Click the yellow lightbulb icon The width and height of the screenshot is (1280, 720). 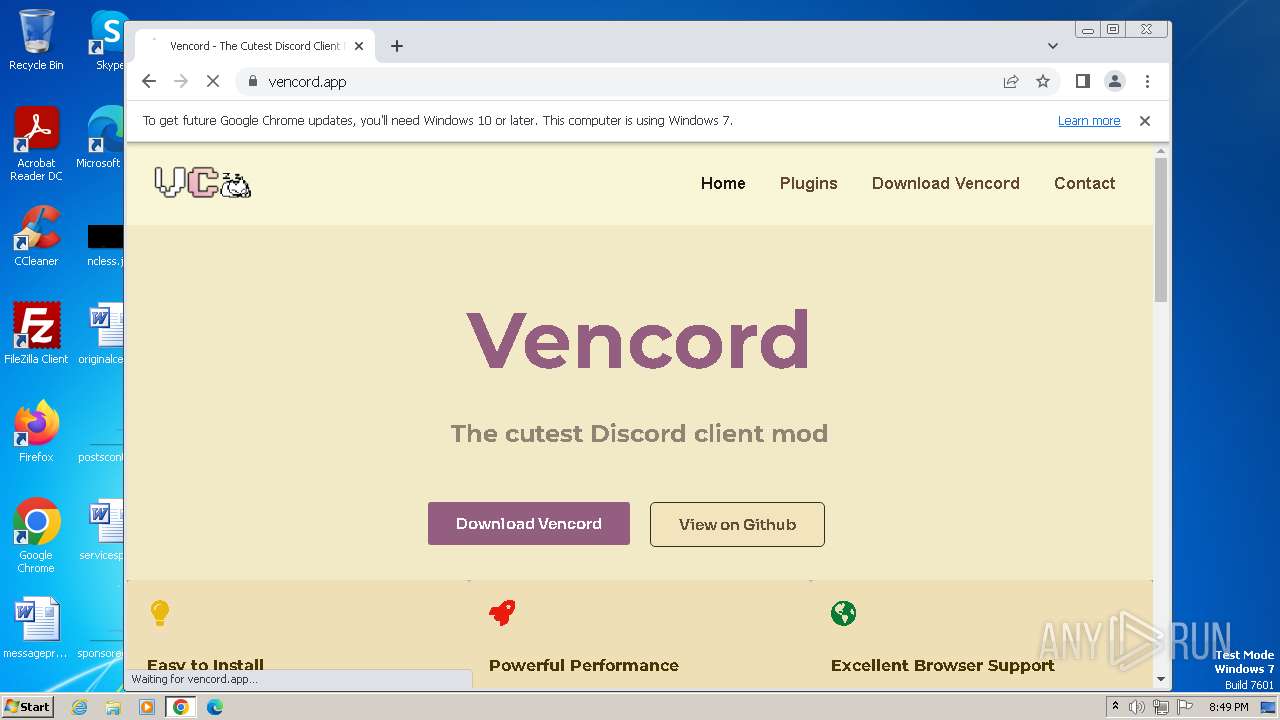(159, 613)
